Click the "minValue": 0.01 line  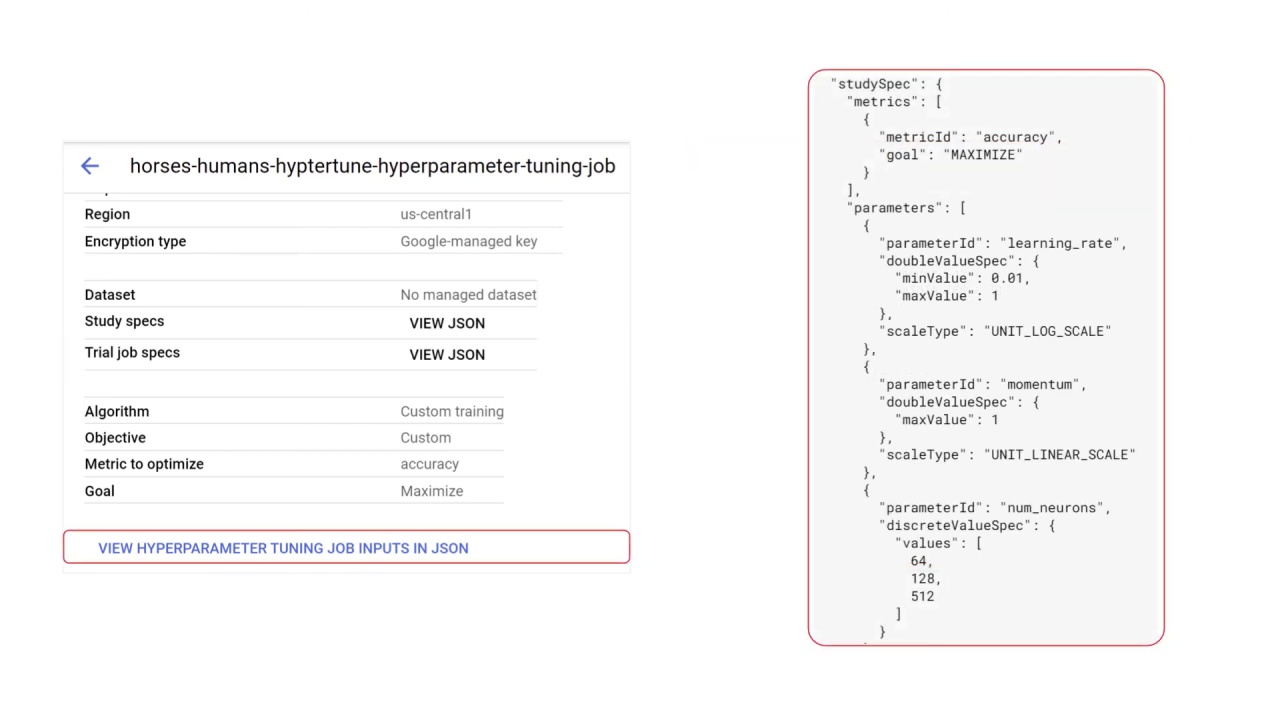pos(963,278)
